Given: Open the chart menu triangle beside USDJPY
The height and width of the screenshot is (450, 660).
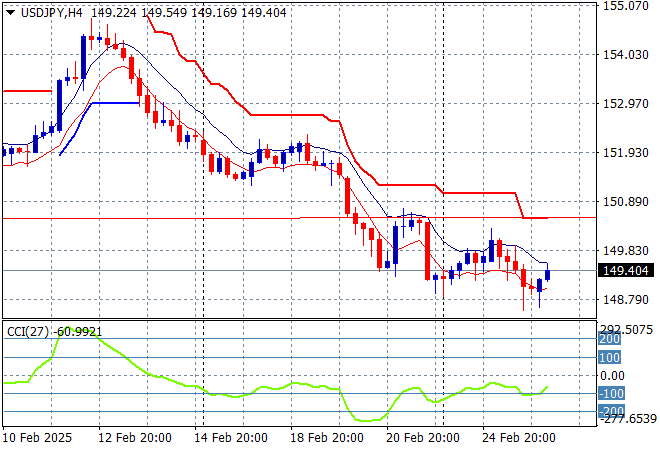Looking at the screenshot, I should click(x=11, y=13).
